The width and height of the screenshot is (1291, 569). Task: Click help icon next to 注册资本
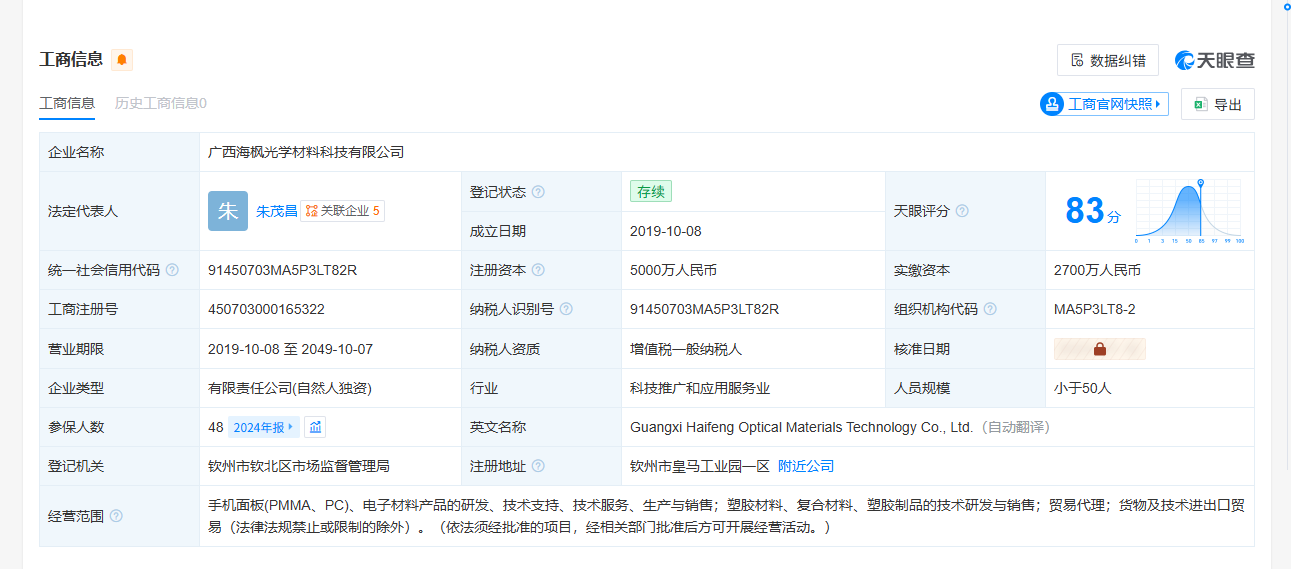point(538,270)
